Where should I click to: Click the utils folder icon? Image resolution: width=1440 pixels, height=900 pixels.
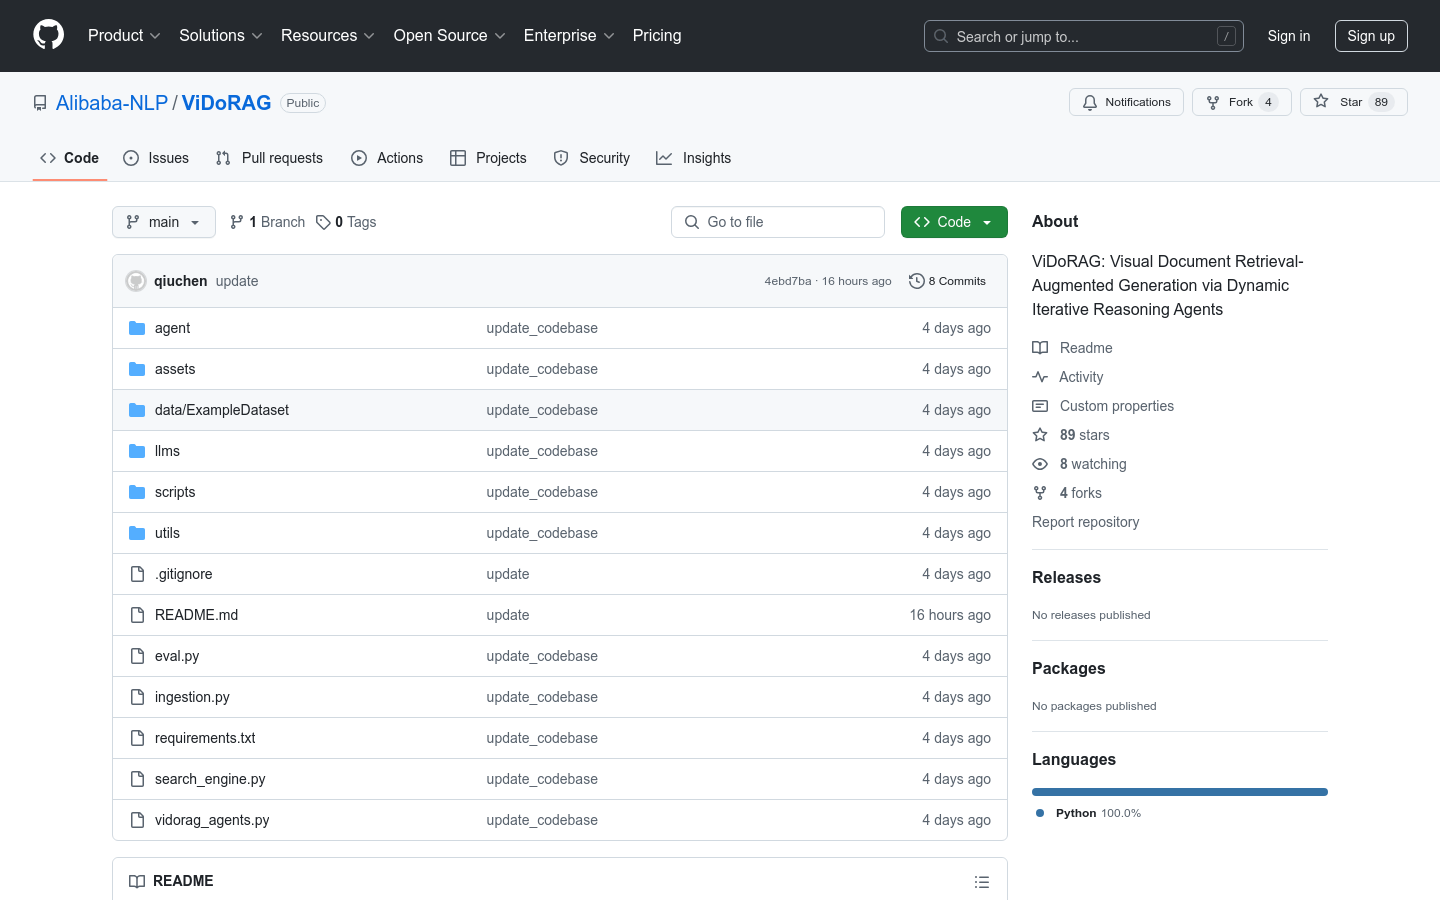pyautogui.click(x=137, y=533)
